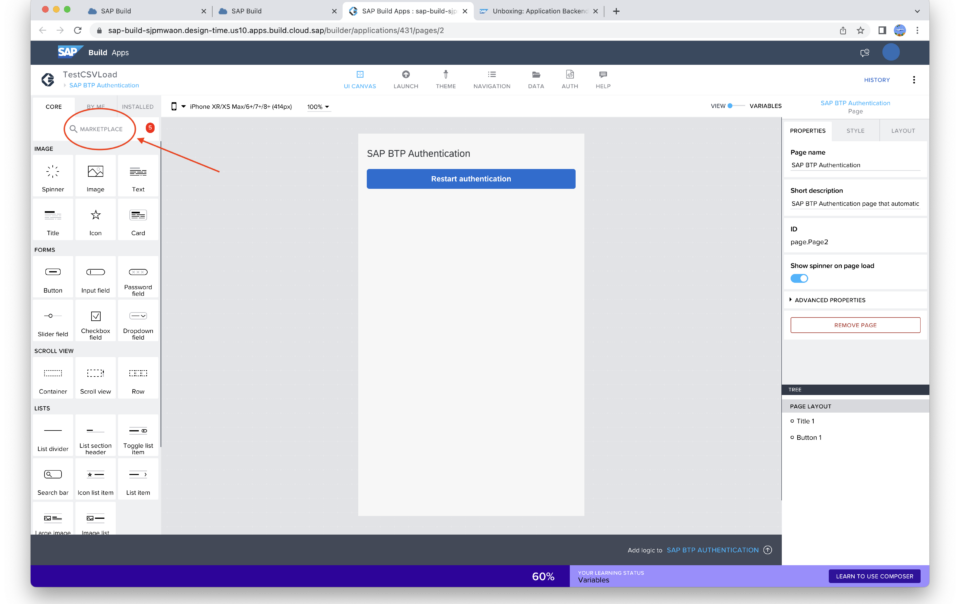Open the Theme editor
This screenshot has width=960, height=604.
point(446,80)
